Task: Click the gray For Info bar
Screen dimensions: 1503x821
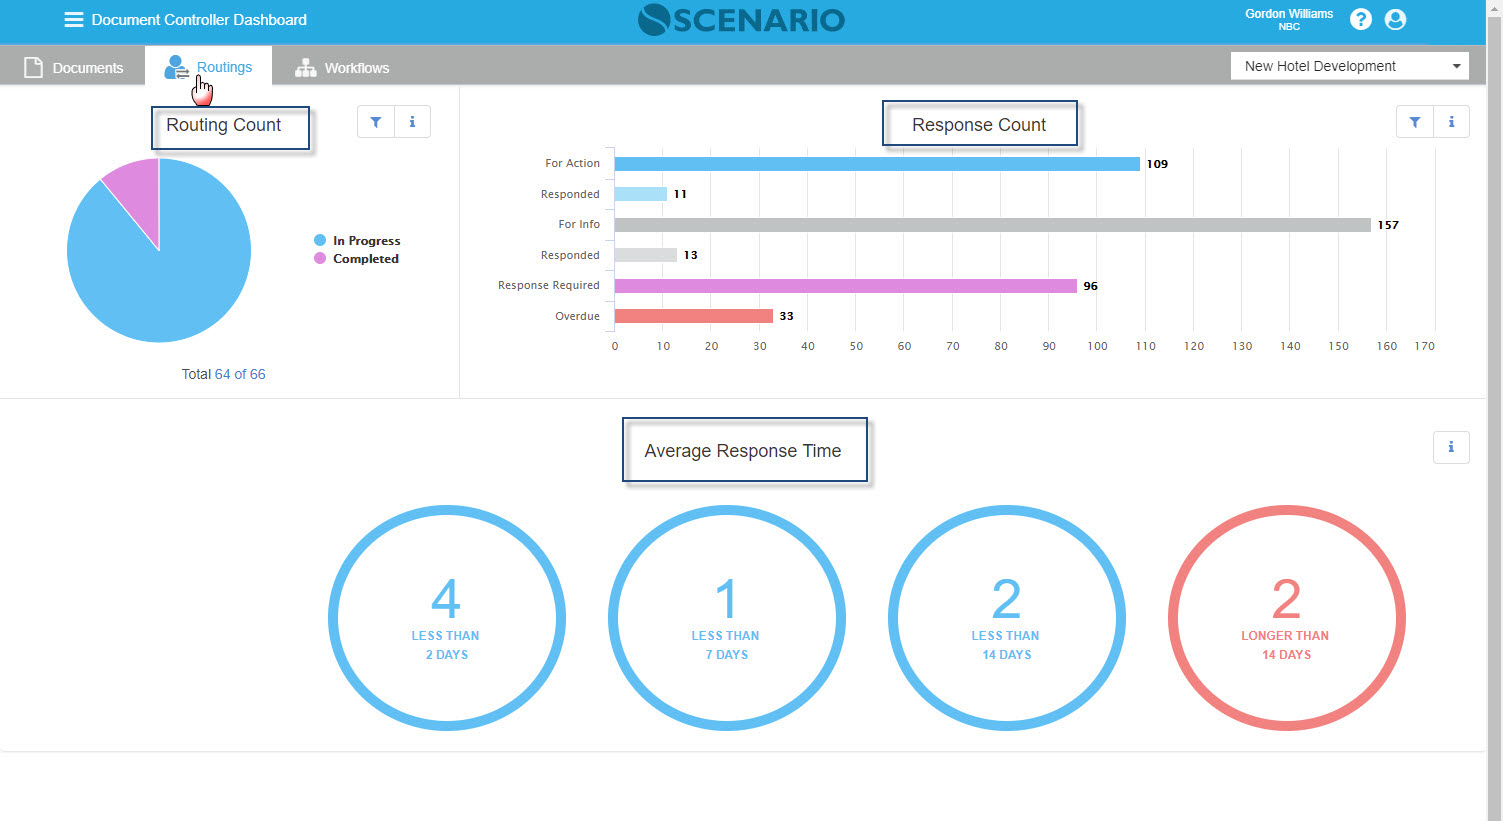Action: 991,225
